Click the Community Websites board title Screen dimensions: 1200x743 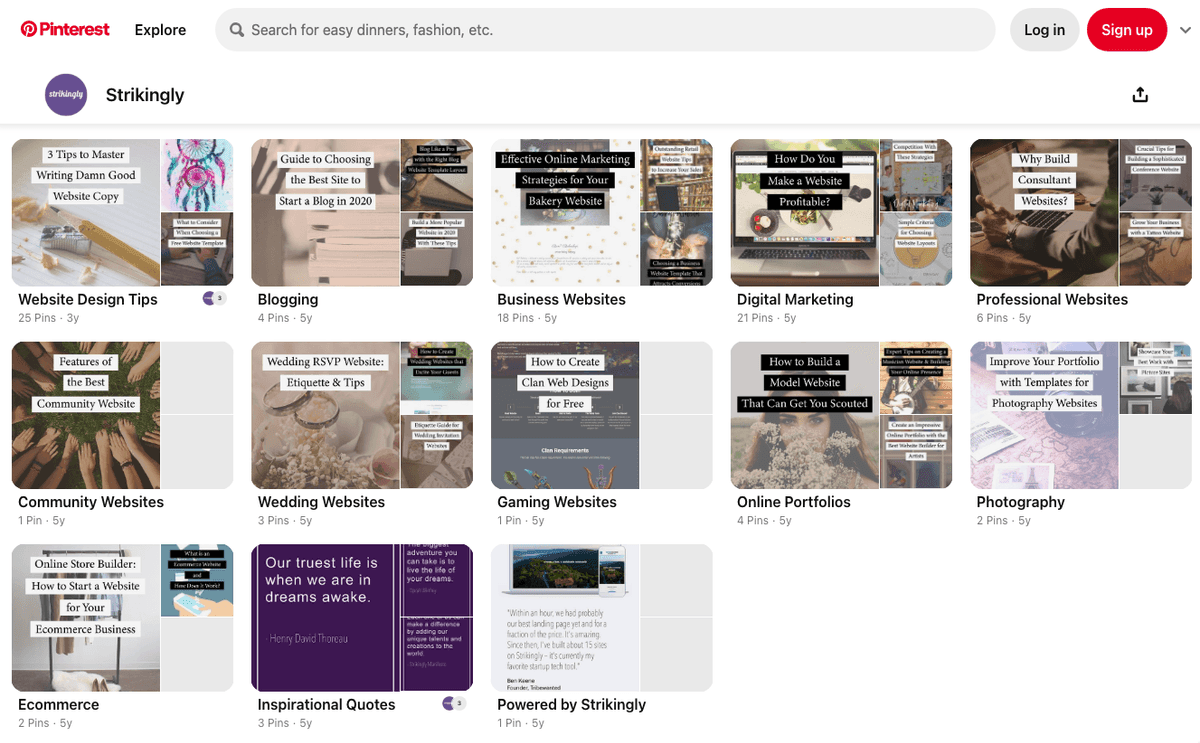point(91,502)
